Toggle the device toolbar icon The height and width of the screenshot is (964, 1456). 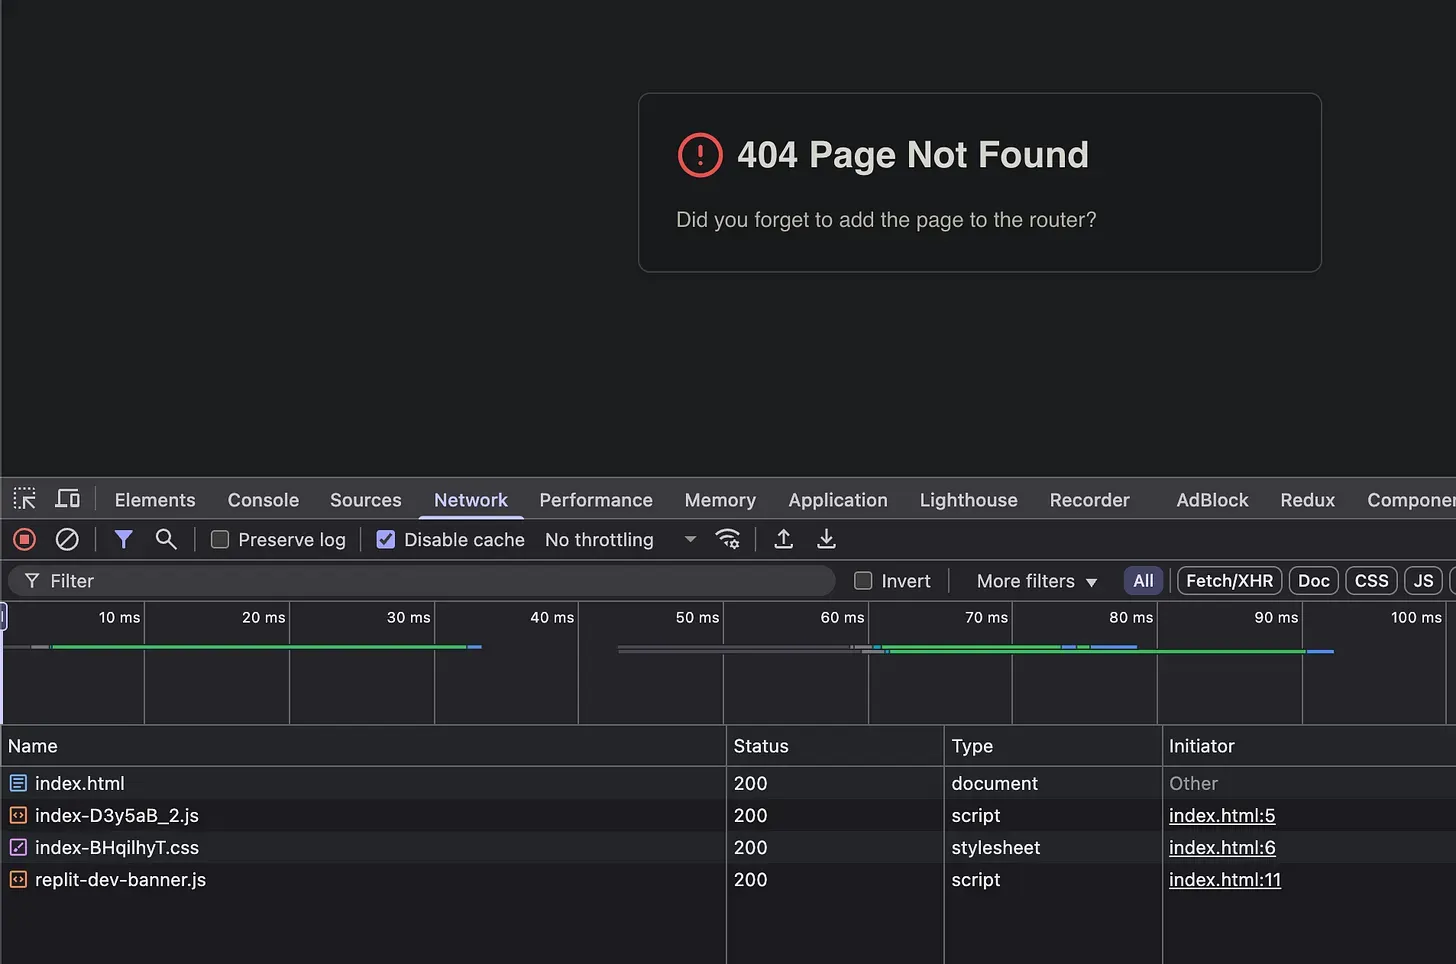(67, 499)
